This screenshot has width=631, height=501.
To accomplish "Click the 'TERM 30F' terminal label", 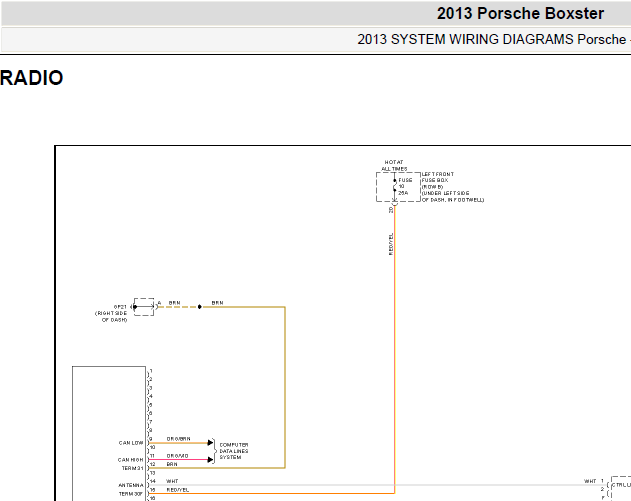I will (131, 494).
